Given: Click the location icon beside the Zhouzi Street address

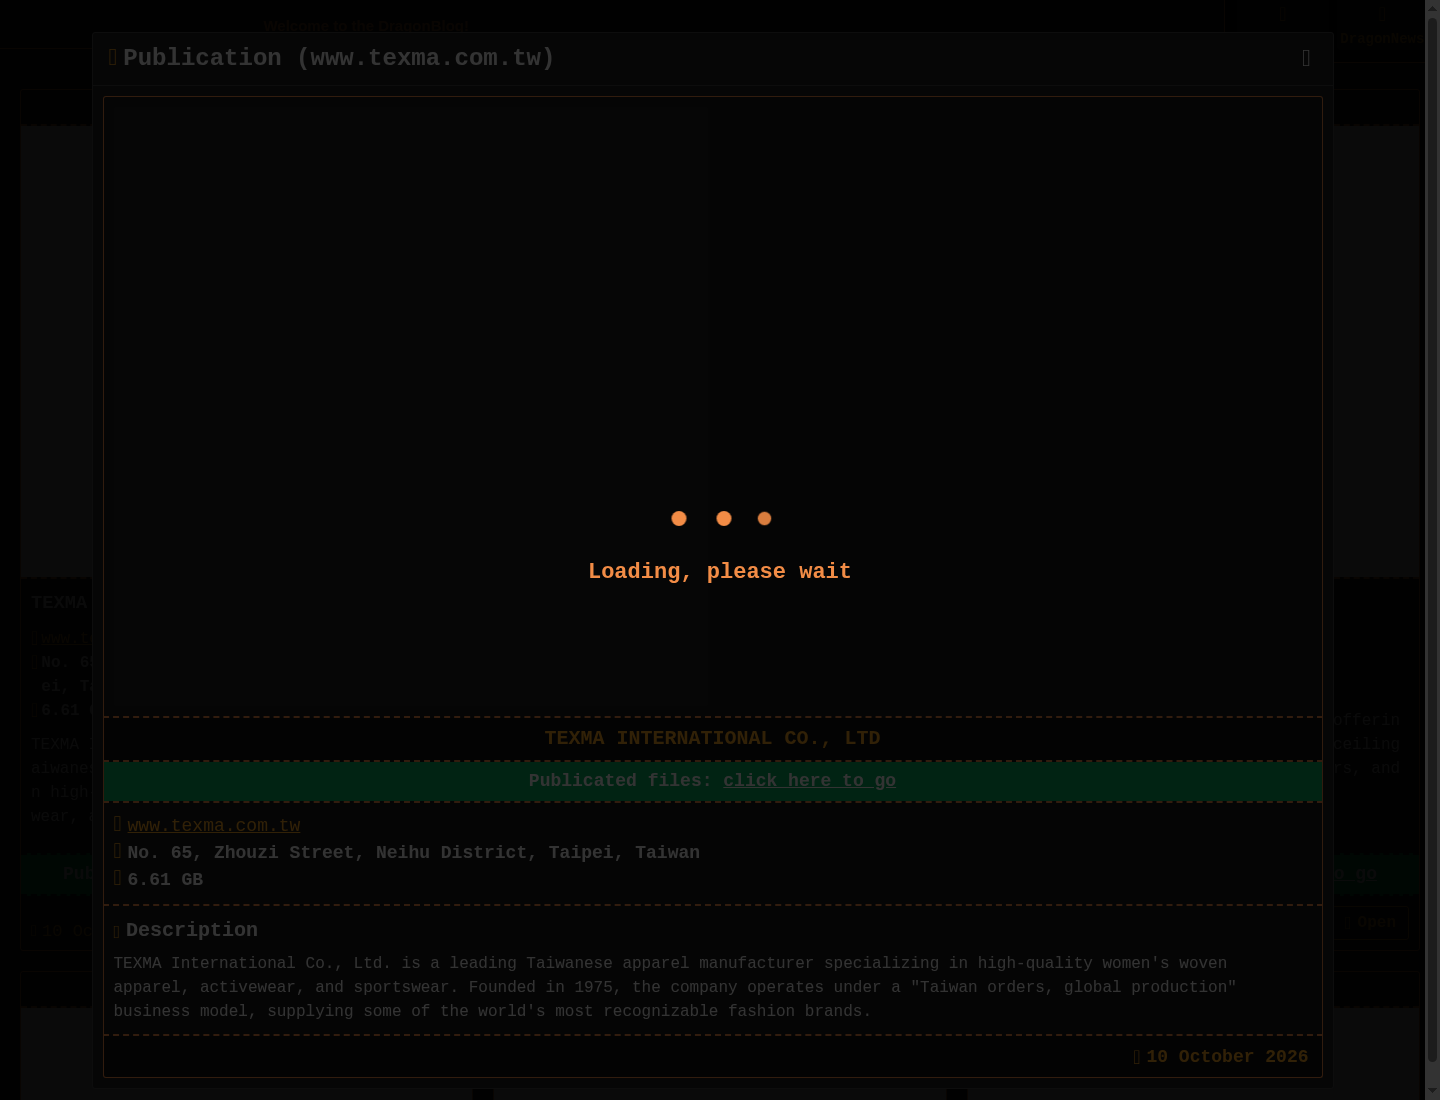Looking at the screenshot, I should pyautogui.click(x=118, y=851).
